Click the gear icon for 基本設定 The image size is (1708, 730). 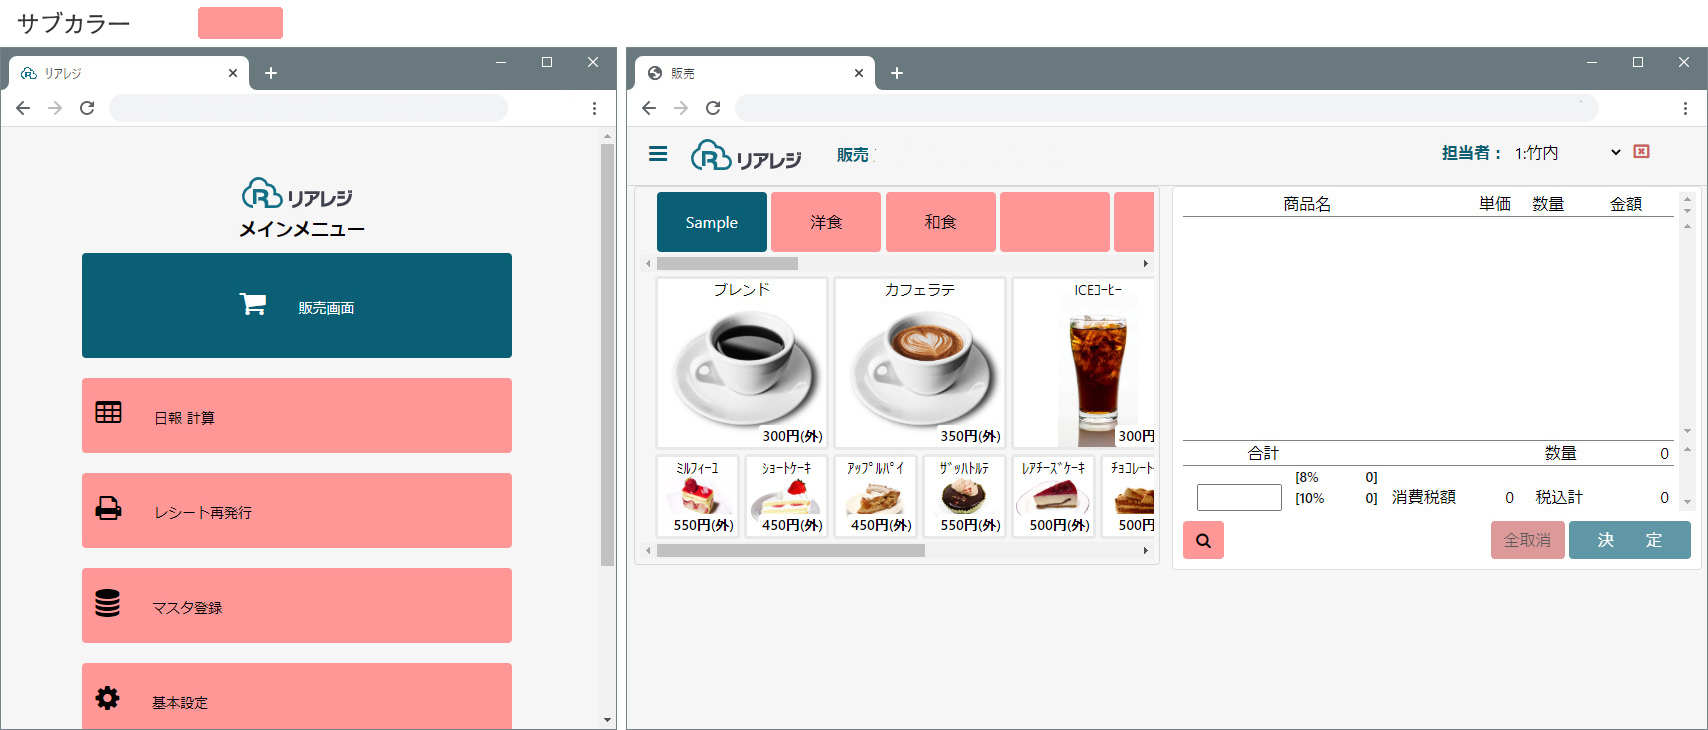coord(107,698)
